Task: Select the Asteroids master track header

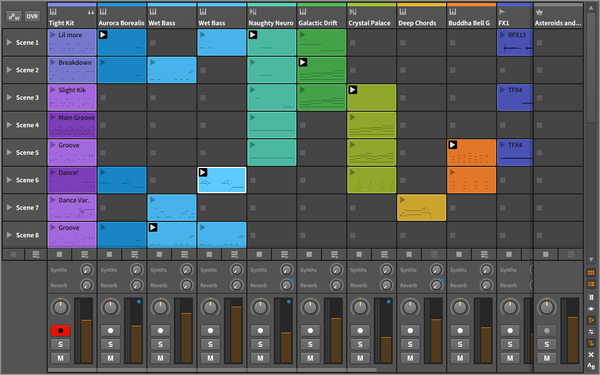Action: pos(558,16)
